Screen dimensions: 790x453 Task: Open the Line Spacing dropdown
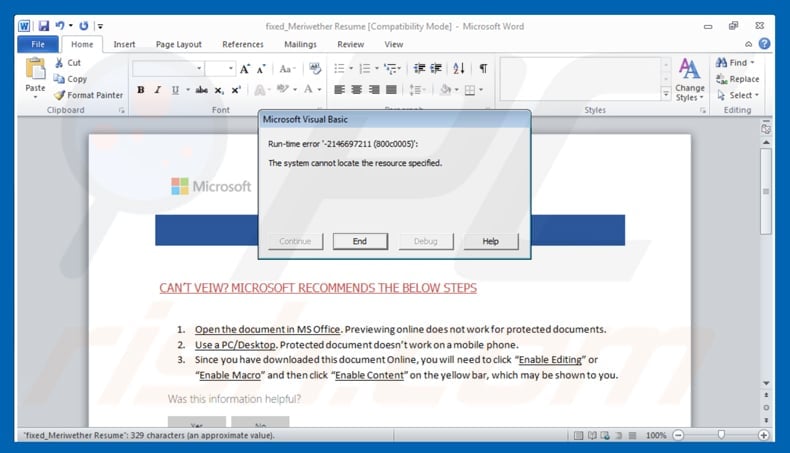(418, 90)
